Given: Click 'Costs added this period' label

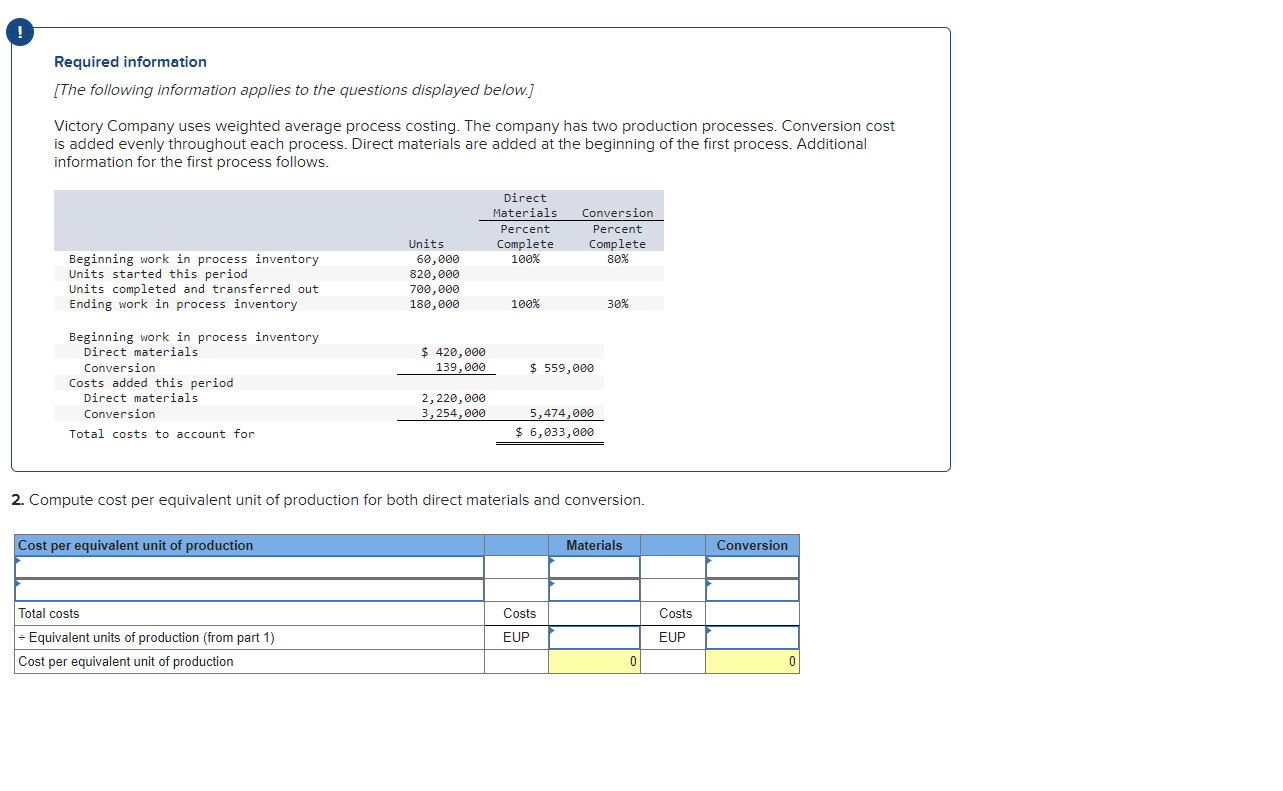Looking at the screenshot, I should pyautogui.click(x=151, y=383).
